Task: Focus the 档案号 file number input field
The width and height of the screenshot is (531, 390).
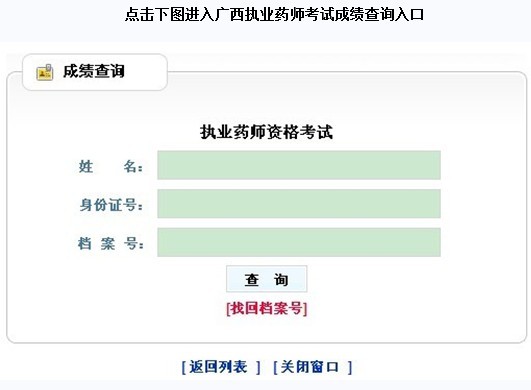Action: [x=299, y=242]
